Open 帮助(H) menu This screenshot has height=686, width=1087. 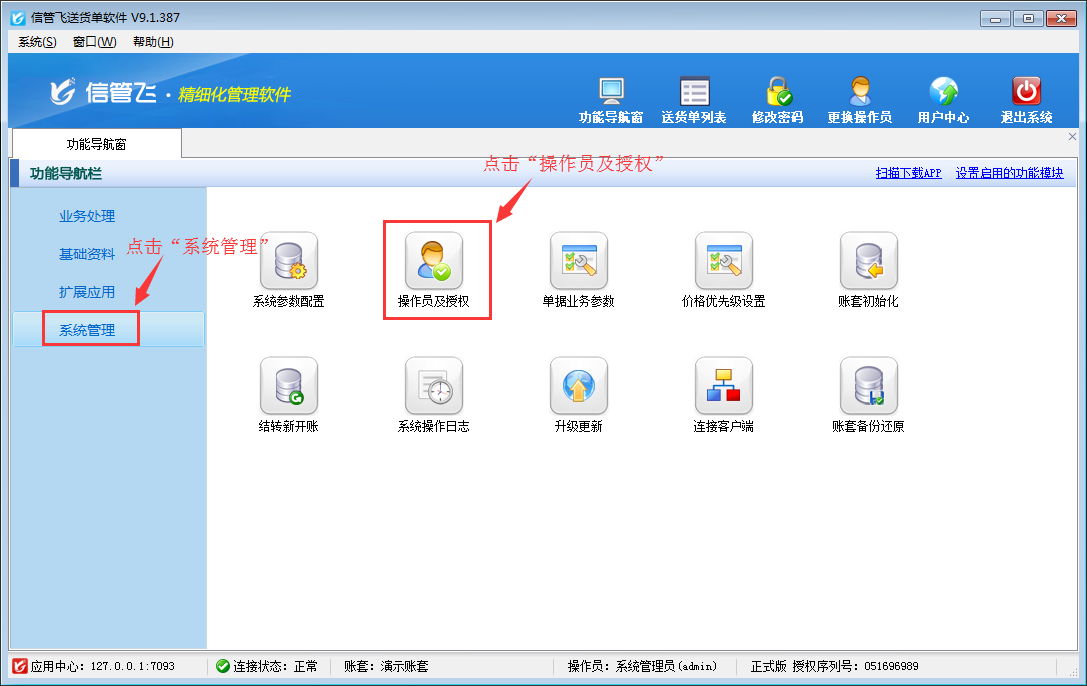pos(153,42)
